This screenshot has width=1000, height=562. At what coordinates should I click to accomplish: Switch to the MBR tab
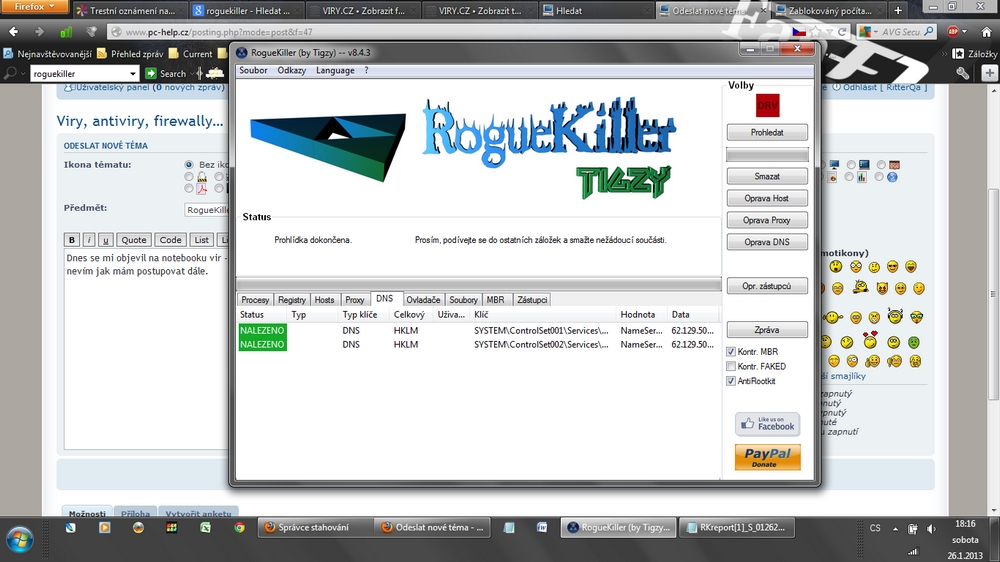click(x=496, y=300)
